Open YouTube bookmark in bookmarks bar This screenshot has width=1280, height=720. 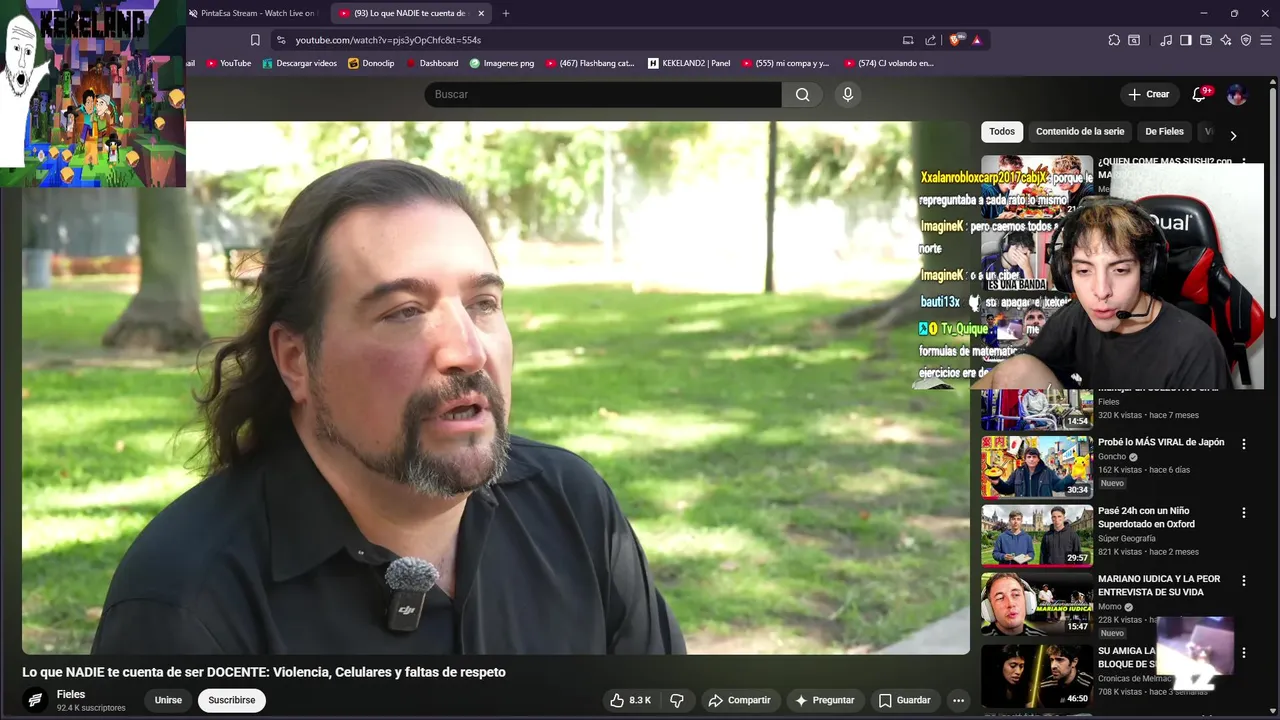click(229, 63)
